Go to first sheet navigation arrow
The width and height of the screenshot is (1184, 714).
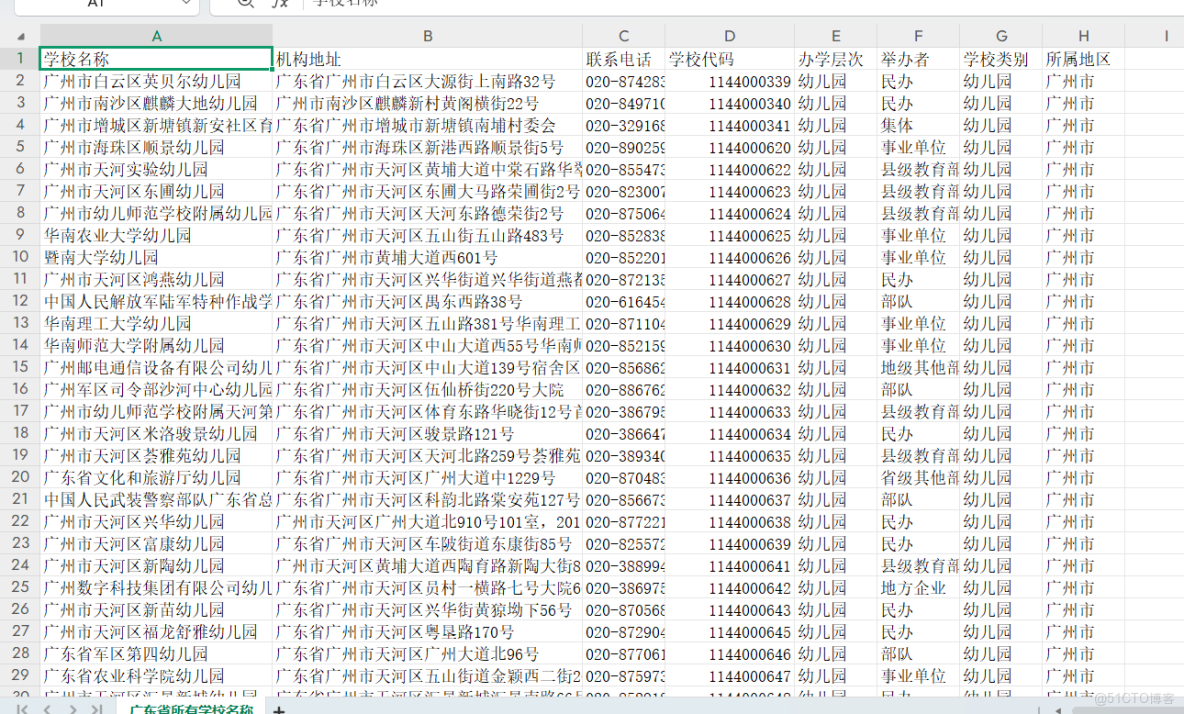[x=22, y=708]
